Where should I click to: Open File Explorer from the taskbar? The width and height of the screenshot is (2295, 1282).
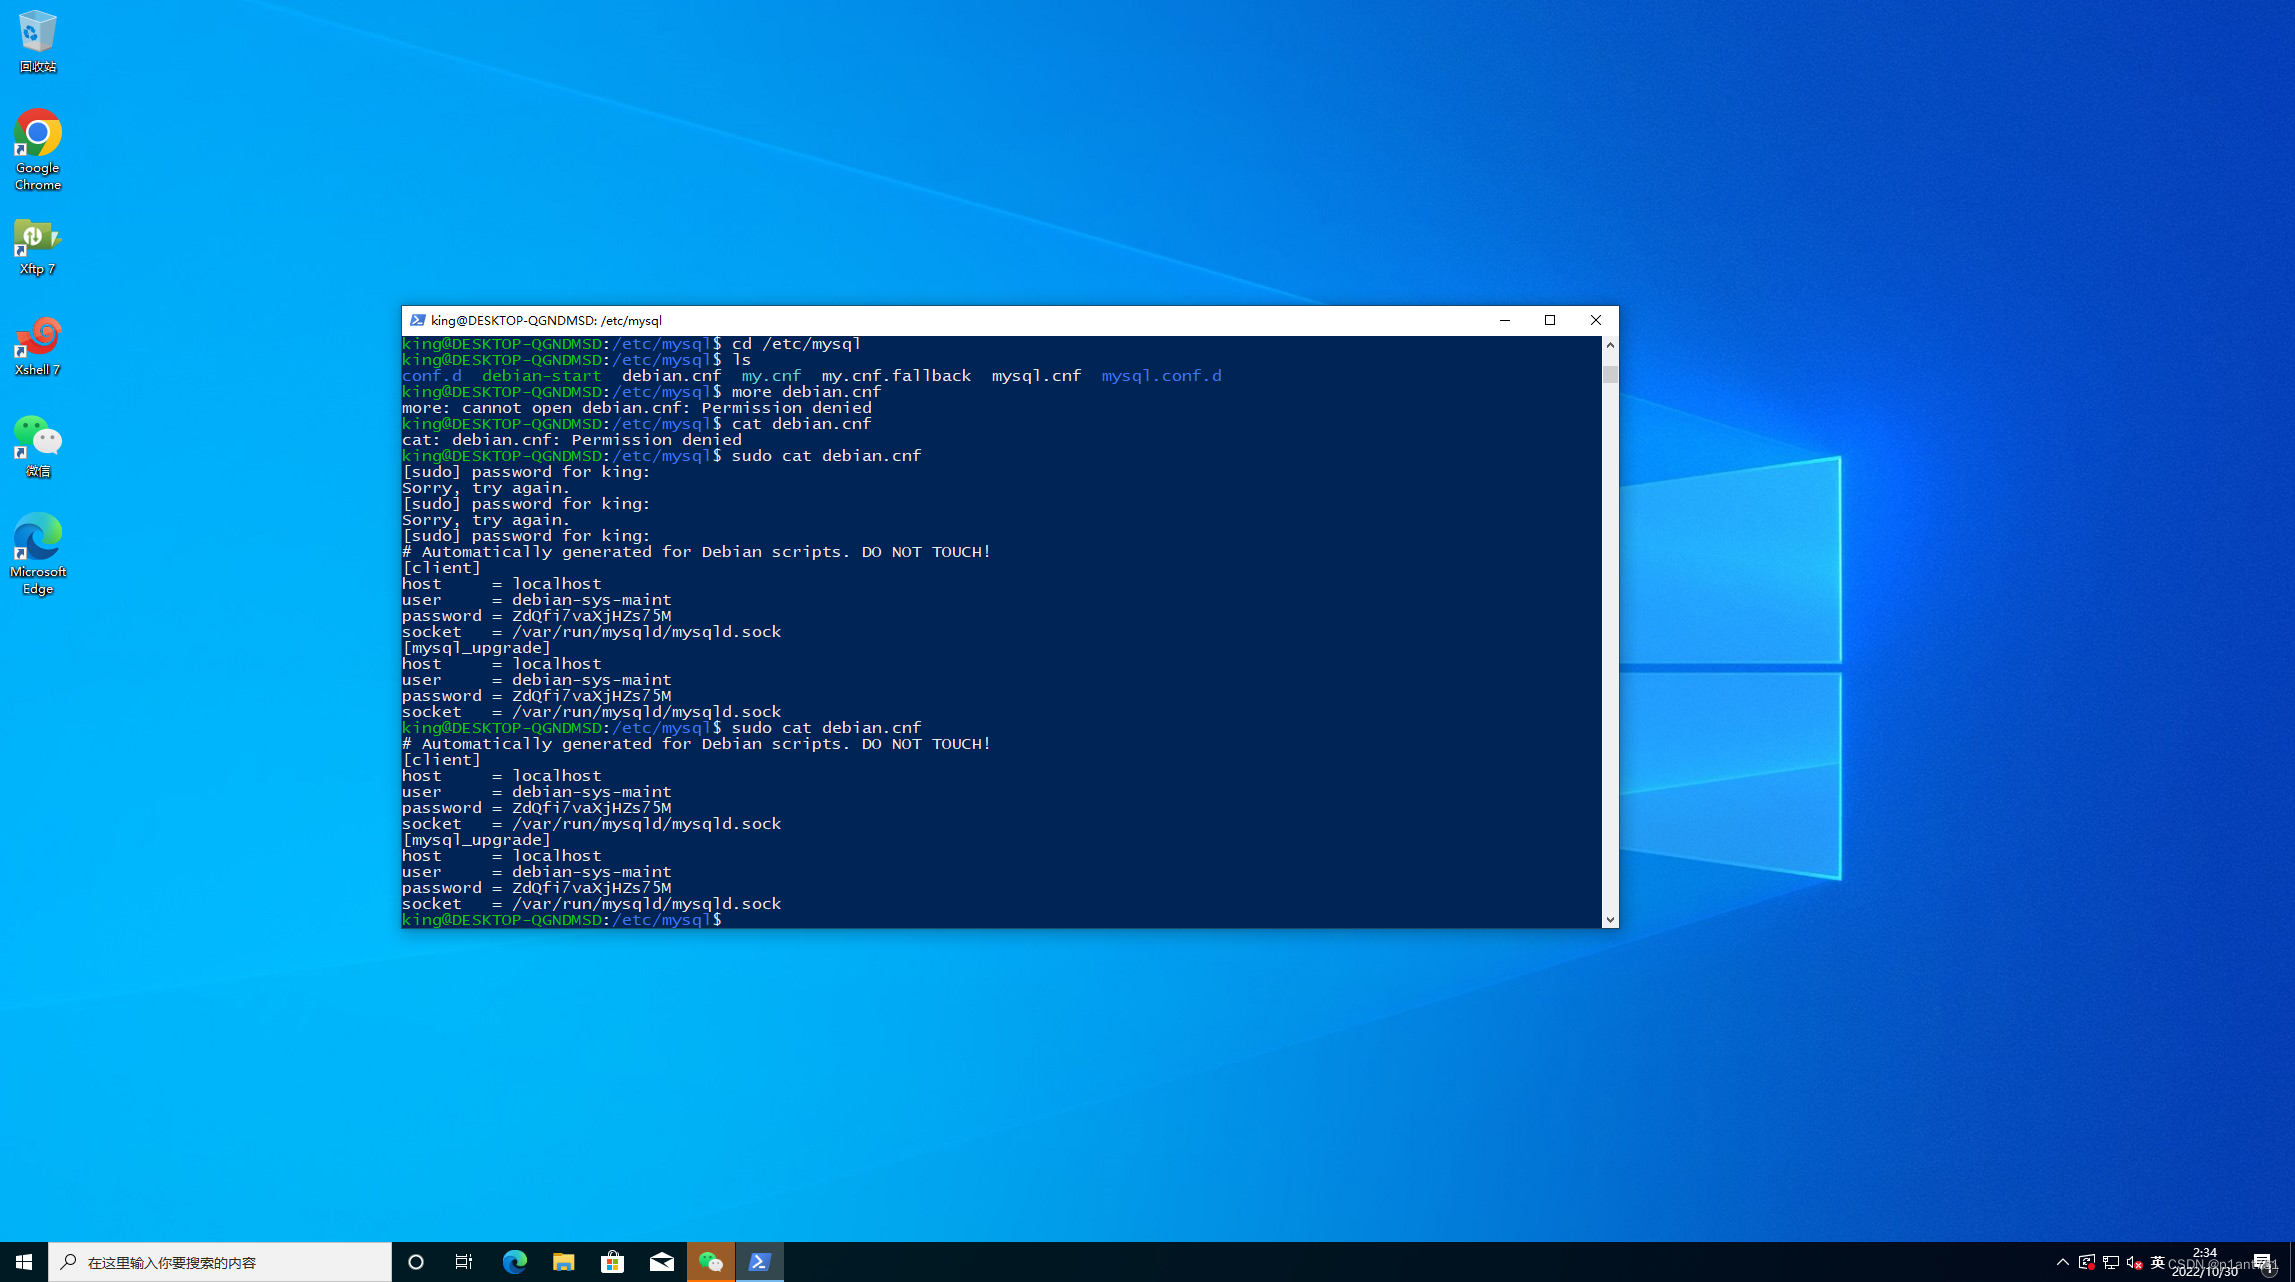(563, 1262)
